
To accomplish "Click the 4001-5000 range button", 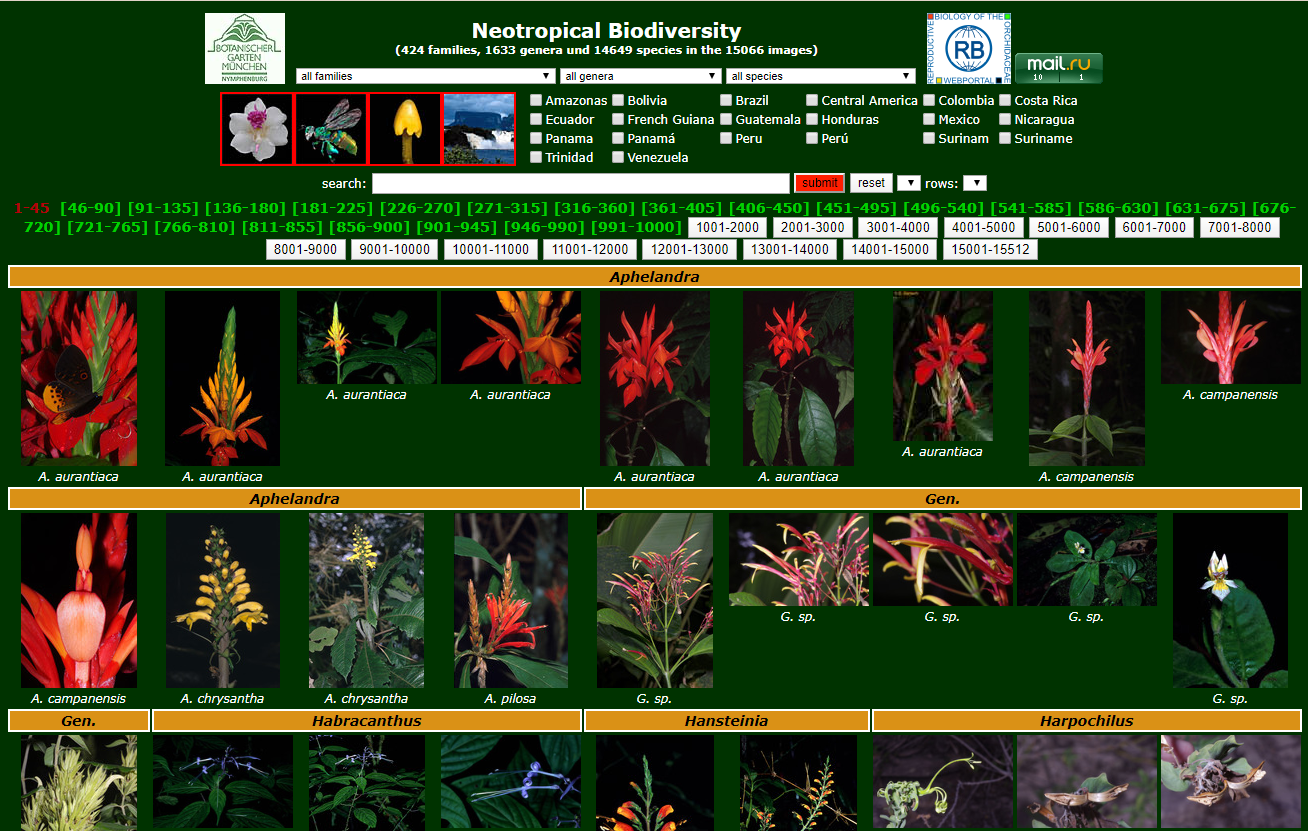I will [x=984, y=227].
